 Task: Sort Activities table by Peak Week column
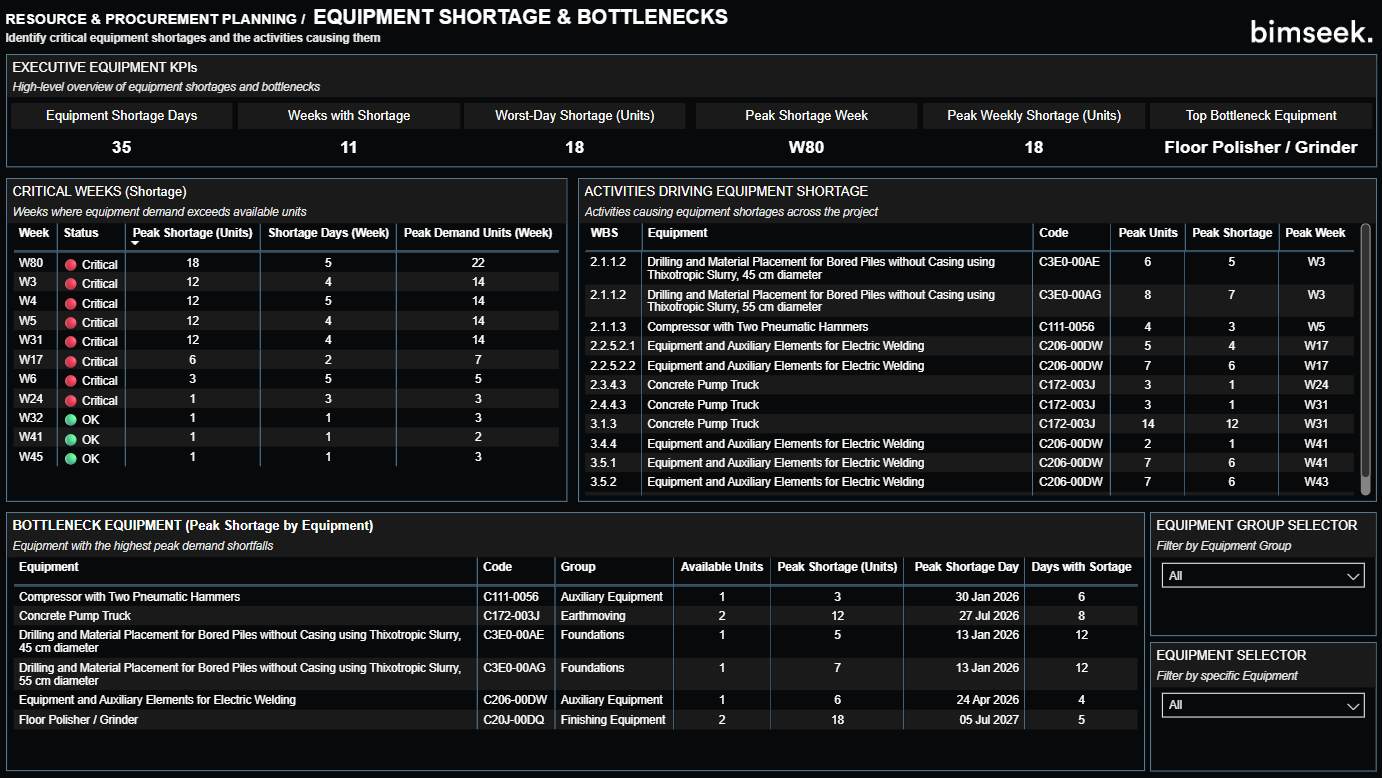pos(1317,233)
